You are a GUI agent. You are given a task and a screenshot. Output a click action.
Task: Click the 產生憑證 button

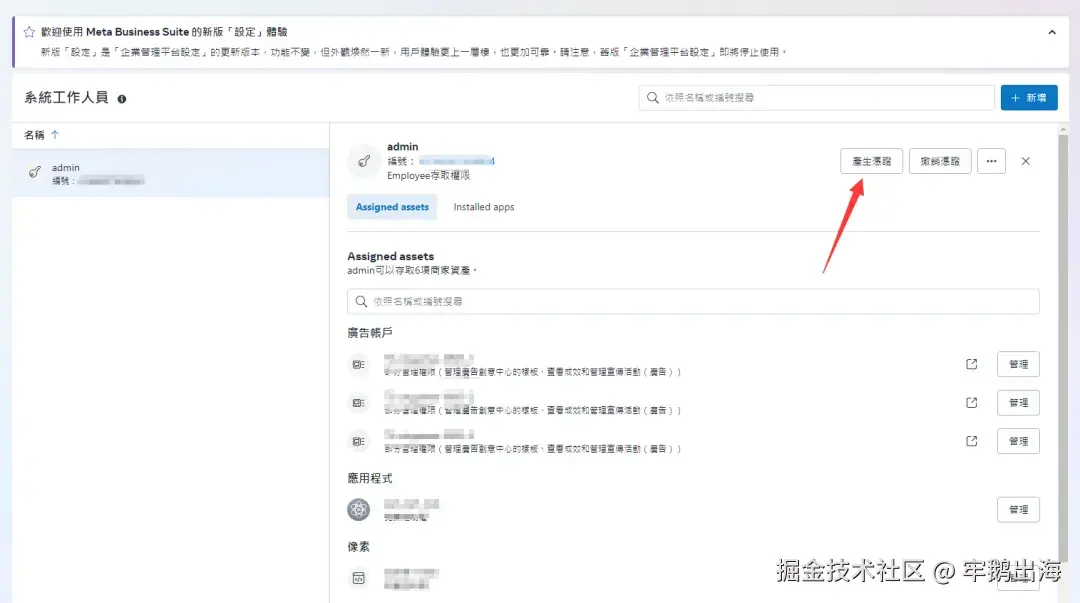tap(871, 160)
